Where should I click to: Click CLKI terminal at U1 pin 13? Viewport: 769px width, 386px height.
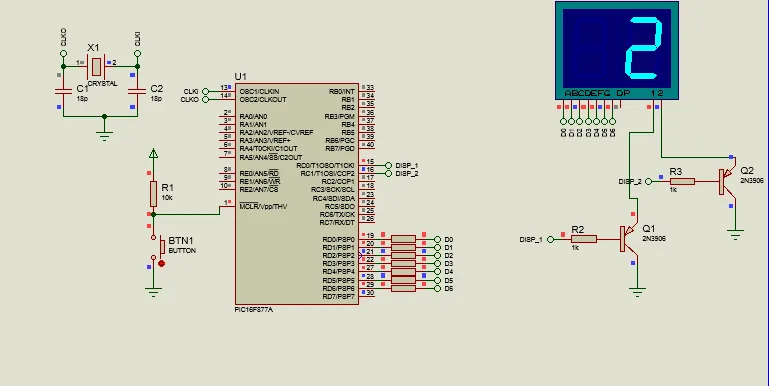[205, 91]
